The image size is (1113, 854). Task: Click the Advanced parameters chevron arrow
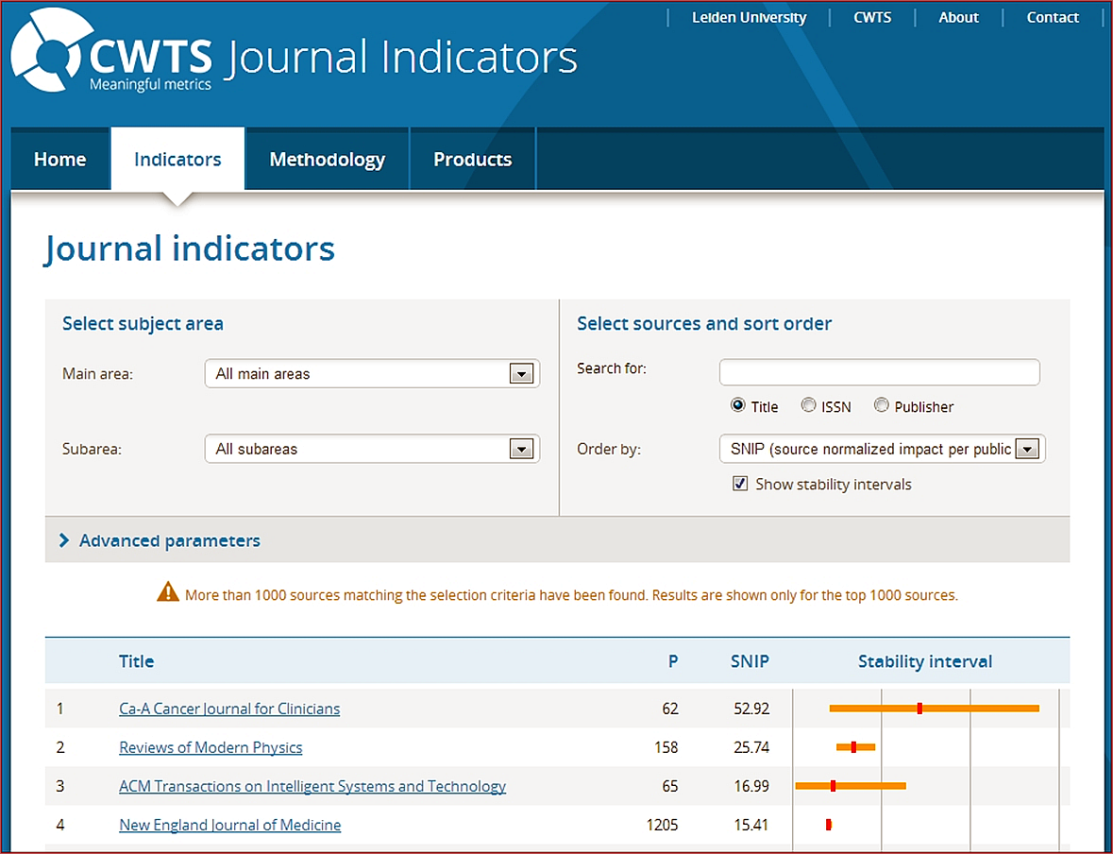point(64,541)
